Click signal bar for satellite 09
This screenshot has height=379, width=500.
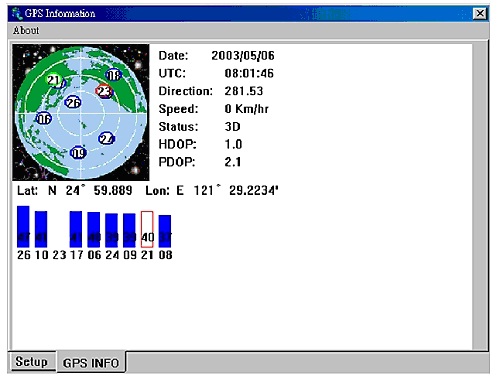tap(129, 231)
